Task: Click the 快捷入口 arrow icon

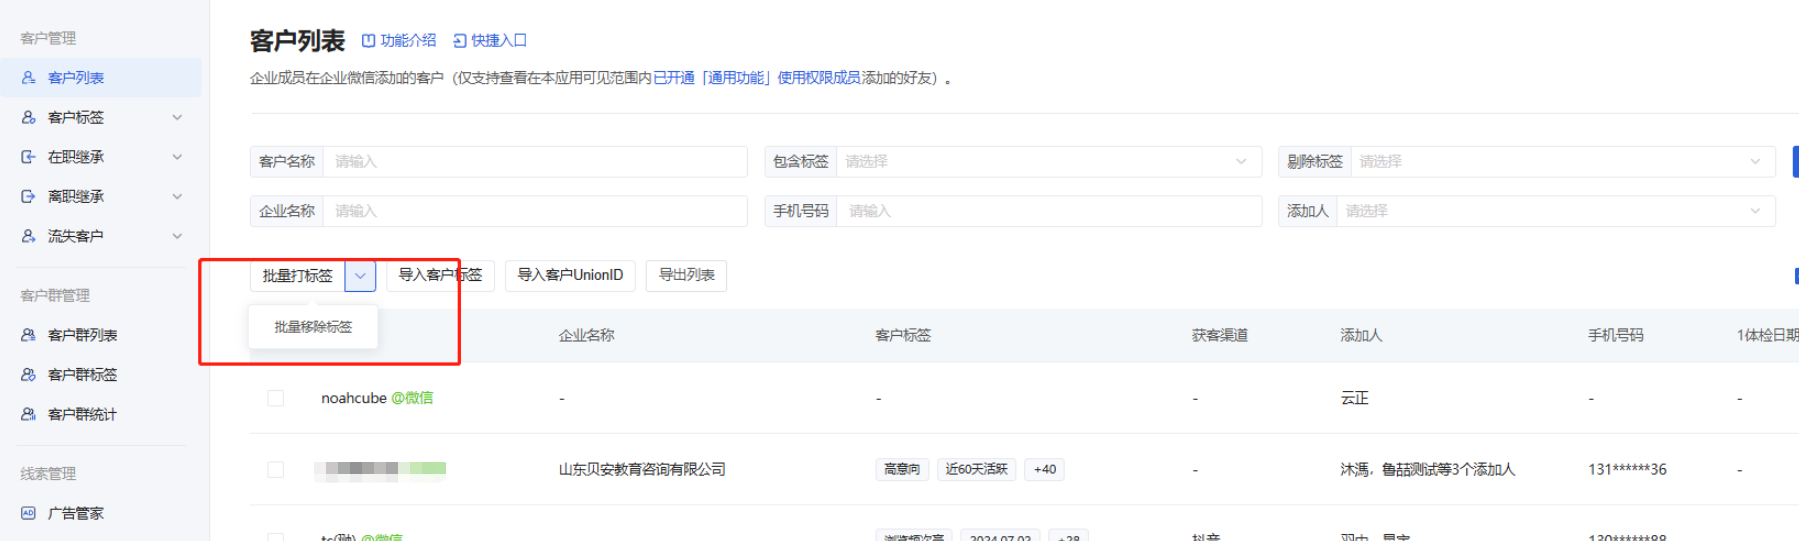Action: coord(460,41)
